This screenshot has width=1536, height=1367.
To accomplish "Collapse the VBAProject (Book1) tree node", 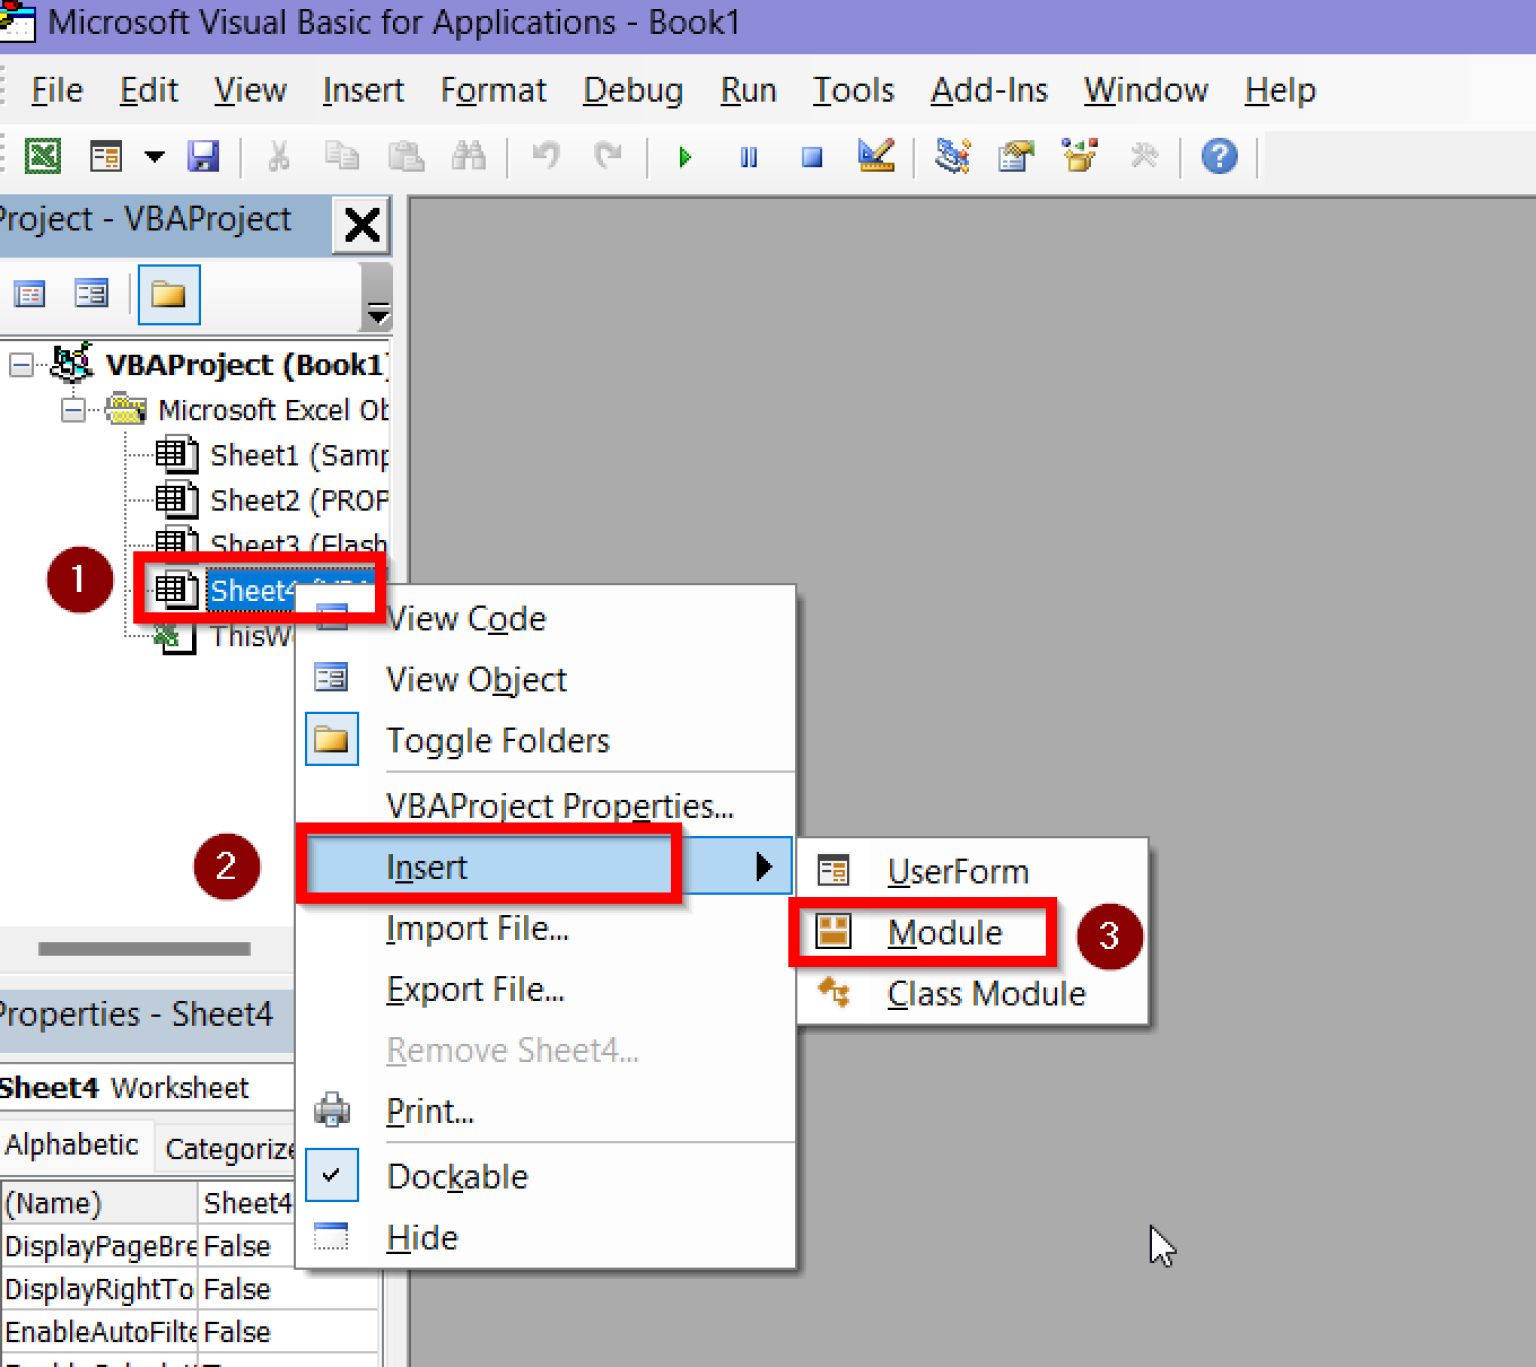I will (20, 364).
